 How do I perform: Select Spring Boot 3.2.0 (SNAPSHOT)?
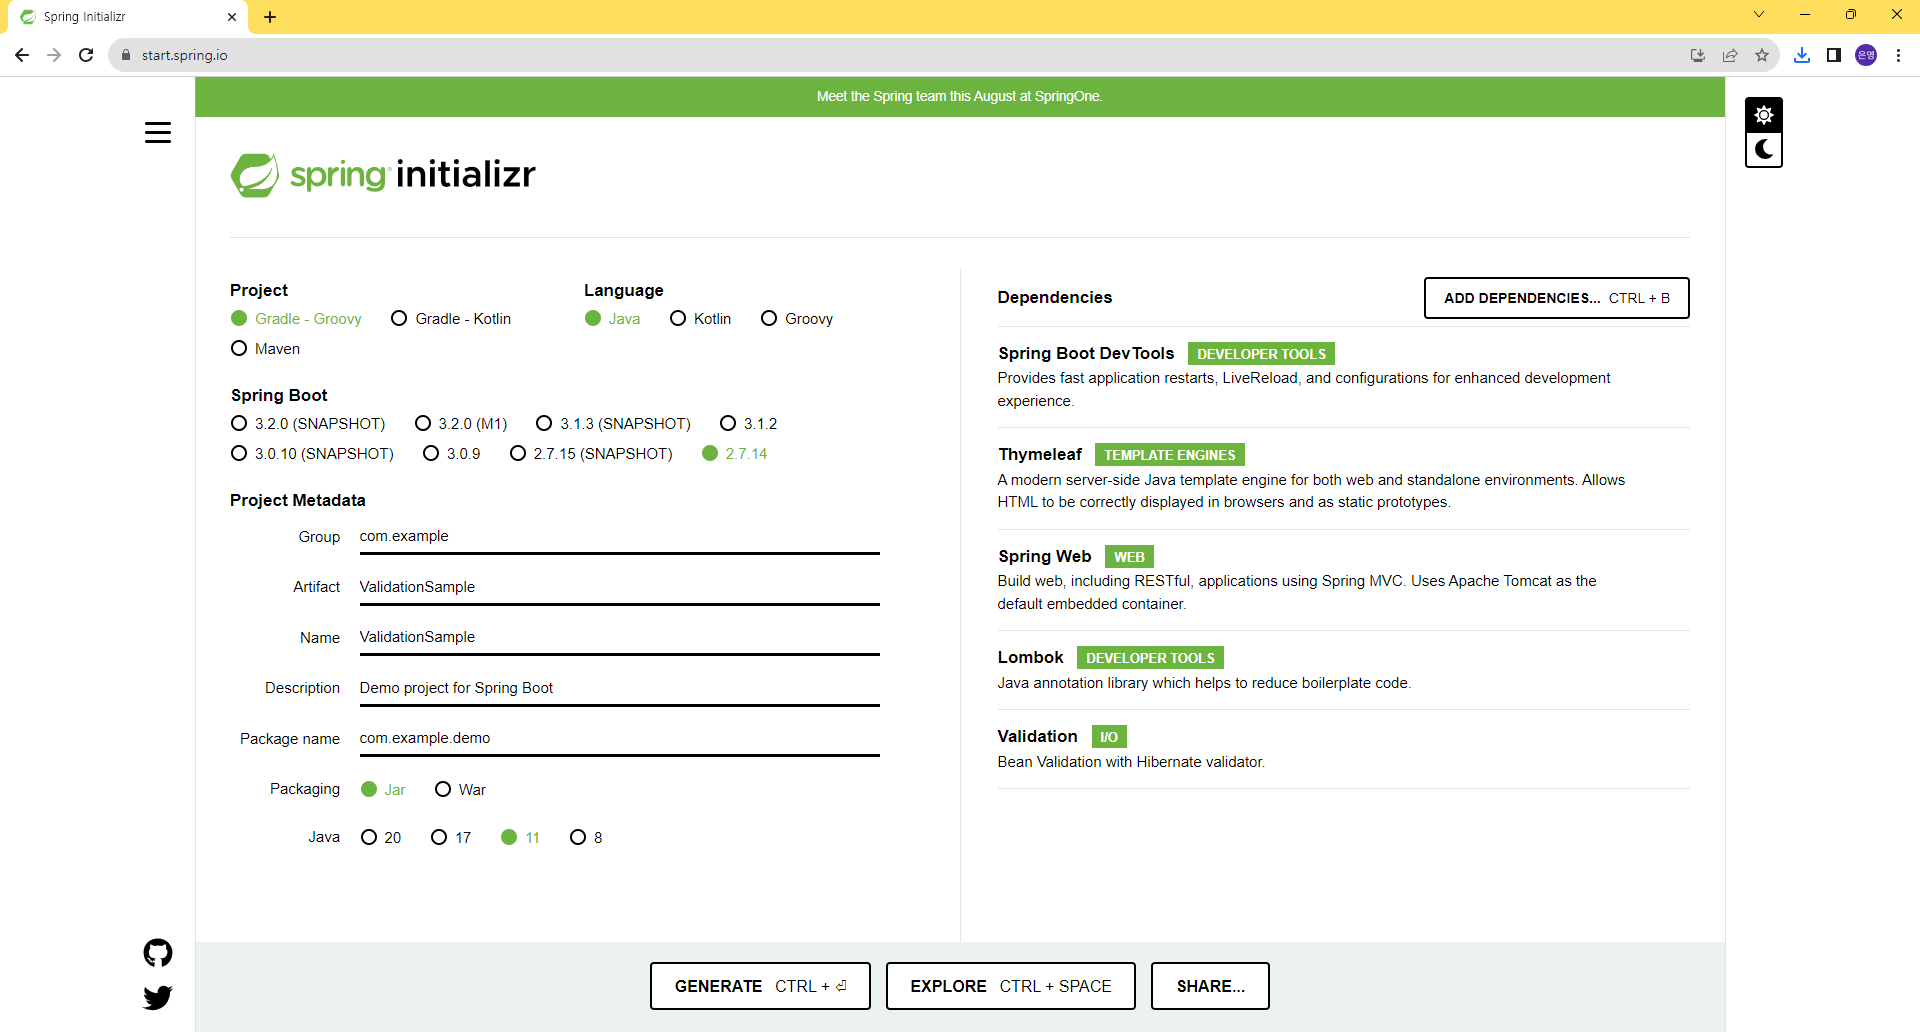[308, 423]
